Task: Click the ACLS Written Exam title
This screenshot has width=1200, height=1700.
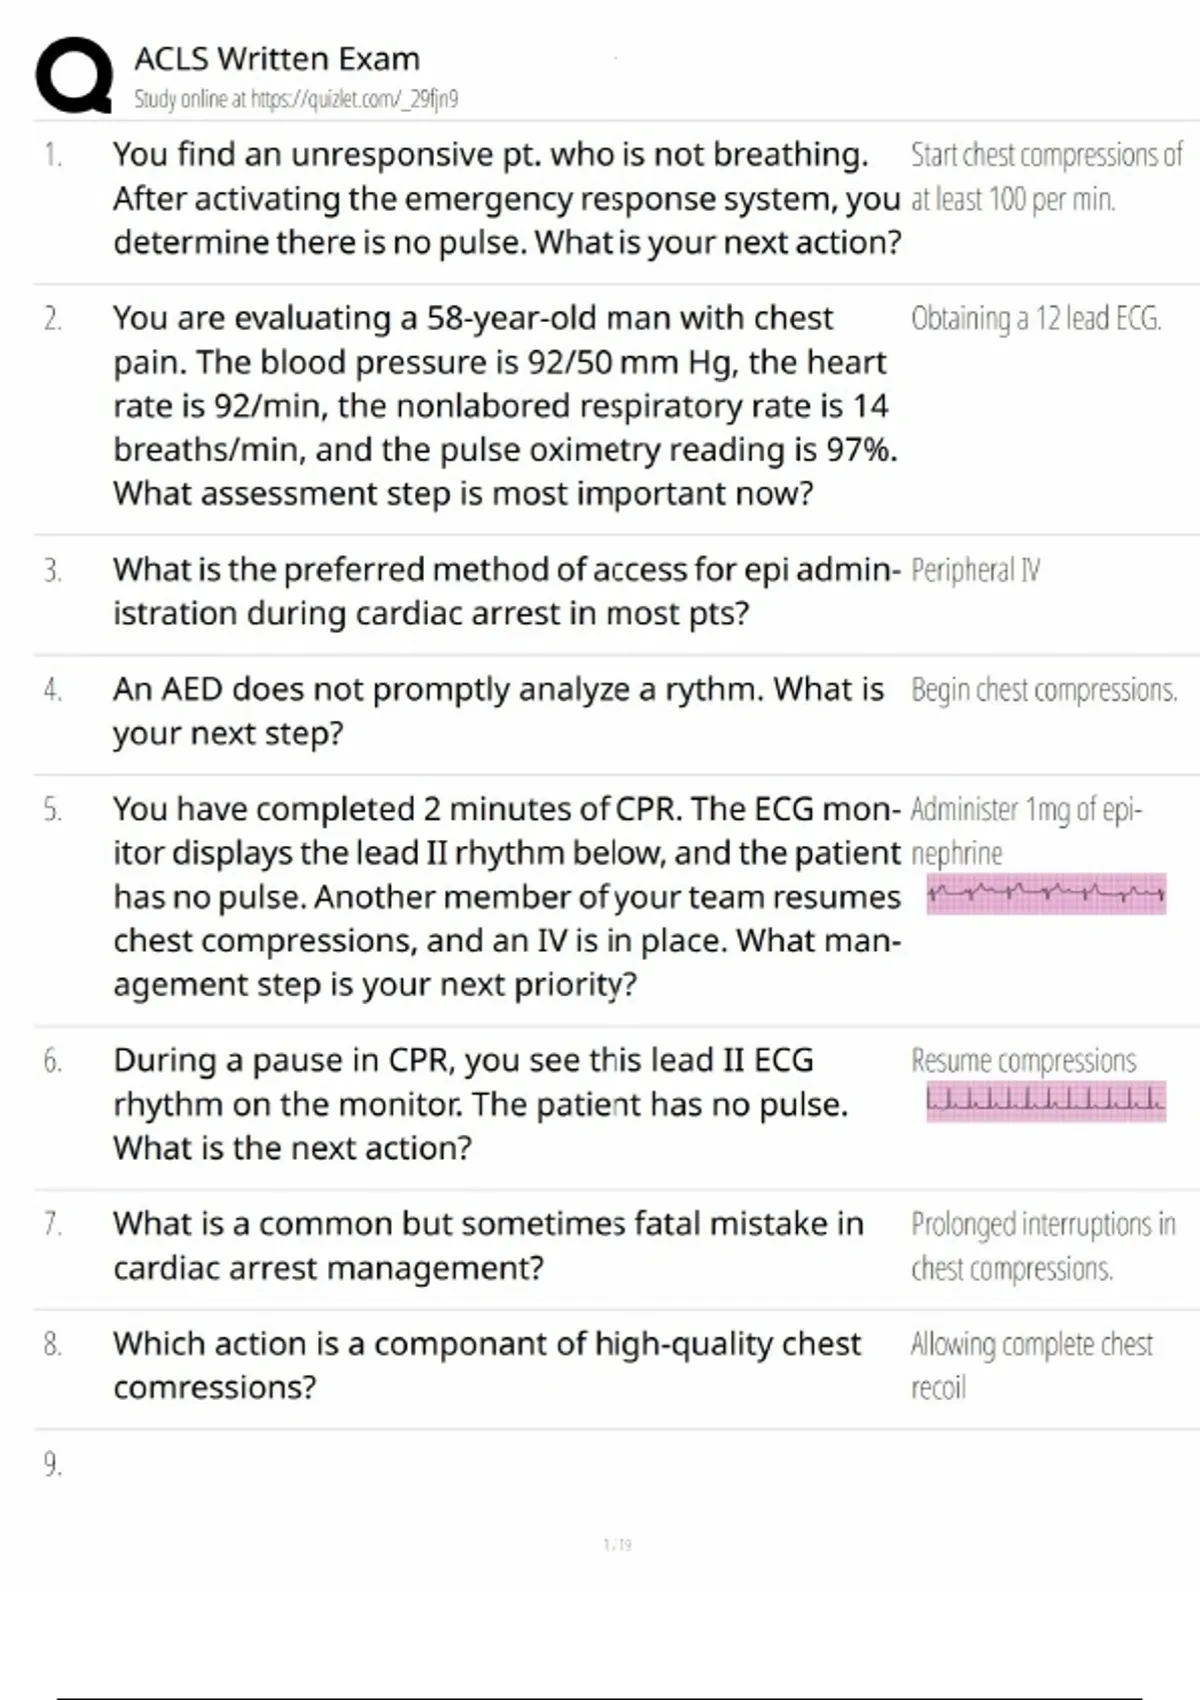Action: [277, 59]
